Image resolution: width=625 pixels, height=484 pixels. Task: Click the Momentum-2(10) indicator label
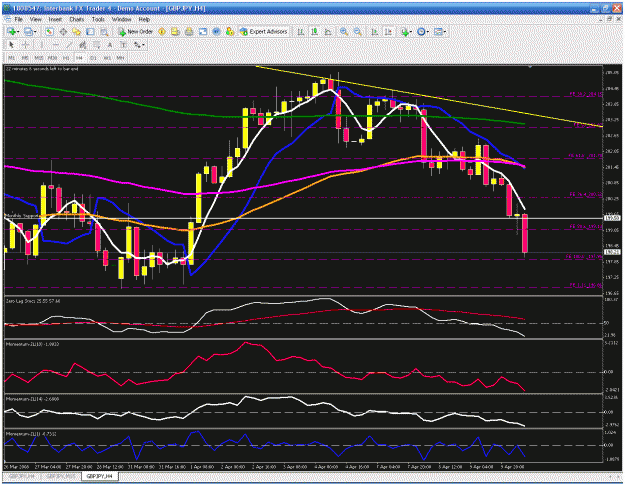(33, 344)
